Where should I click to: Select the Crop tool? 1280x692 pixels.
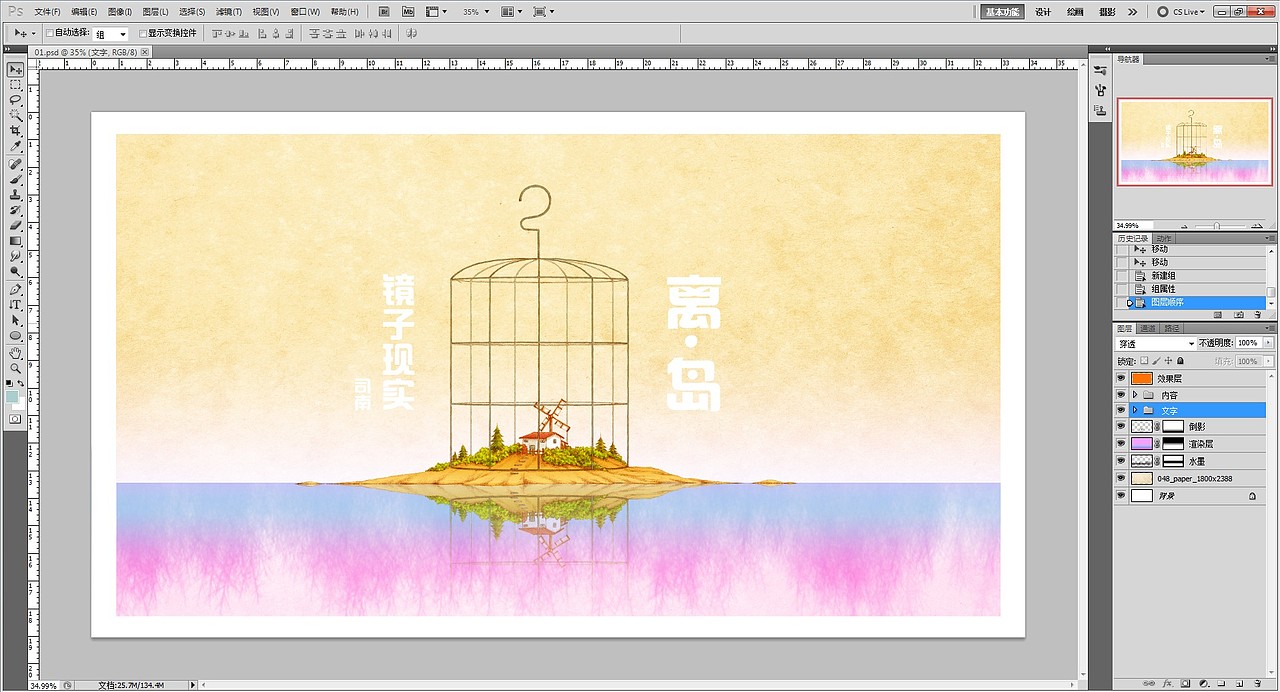click(15, 131)
